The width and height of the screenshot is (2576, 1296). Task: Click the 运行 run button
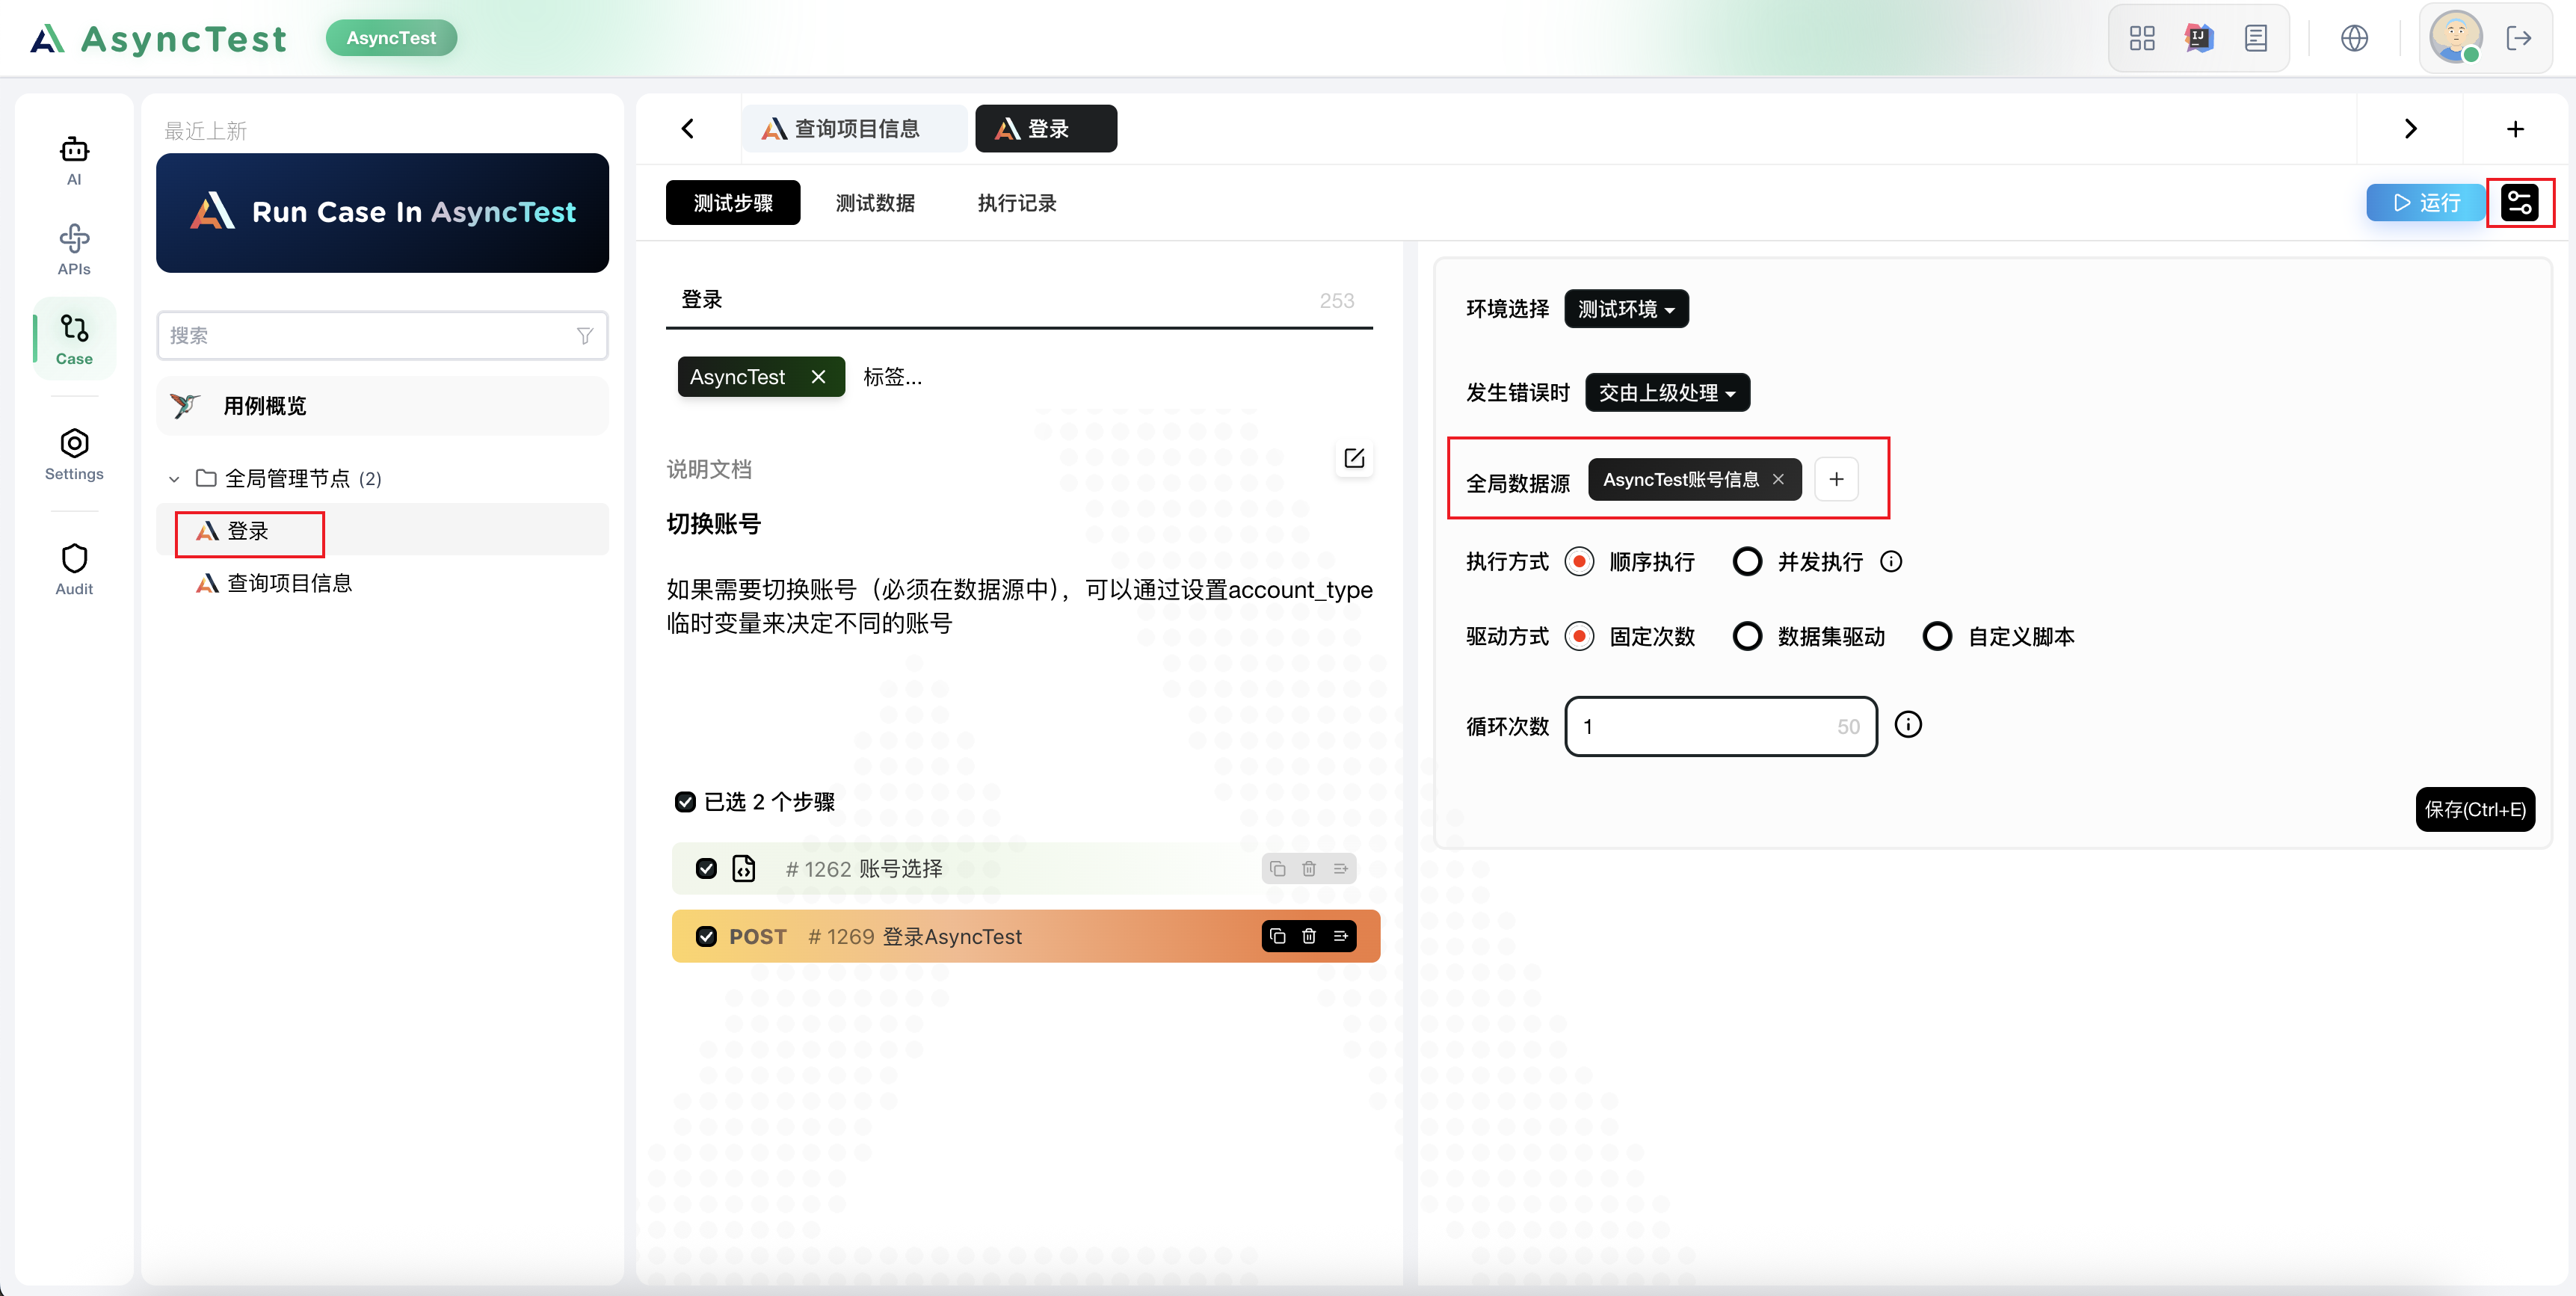(x=2426, y=203)
